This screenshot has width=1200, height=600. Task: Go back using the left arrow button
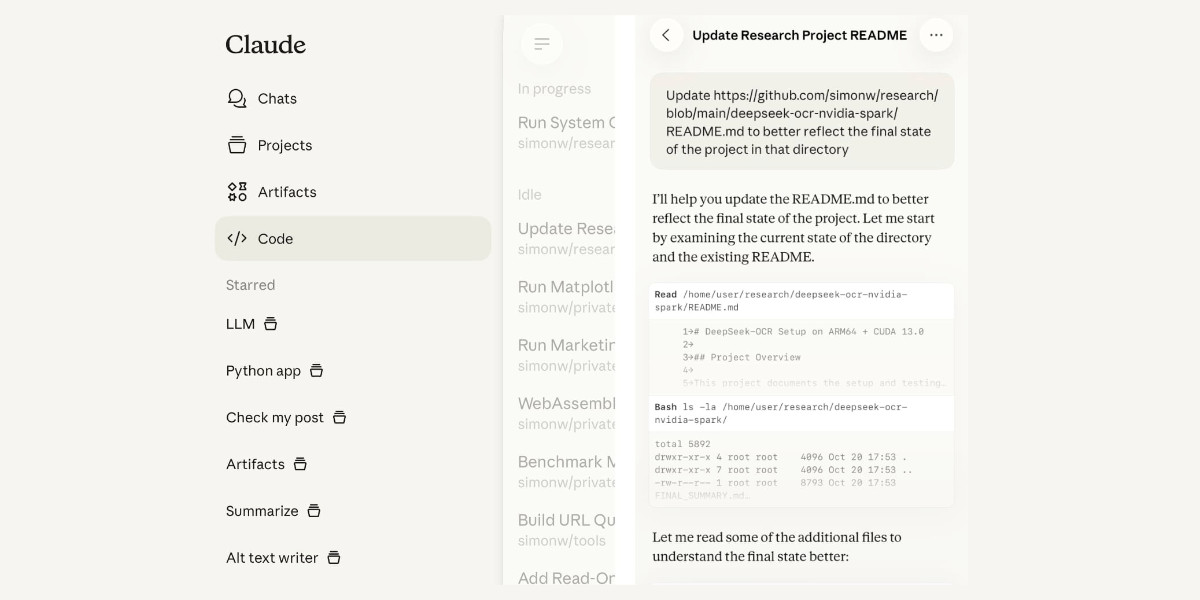[666, 35]
